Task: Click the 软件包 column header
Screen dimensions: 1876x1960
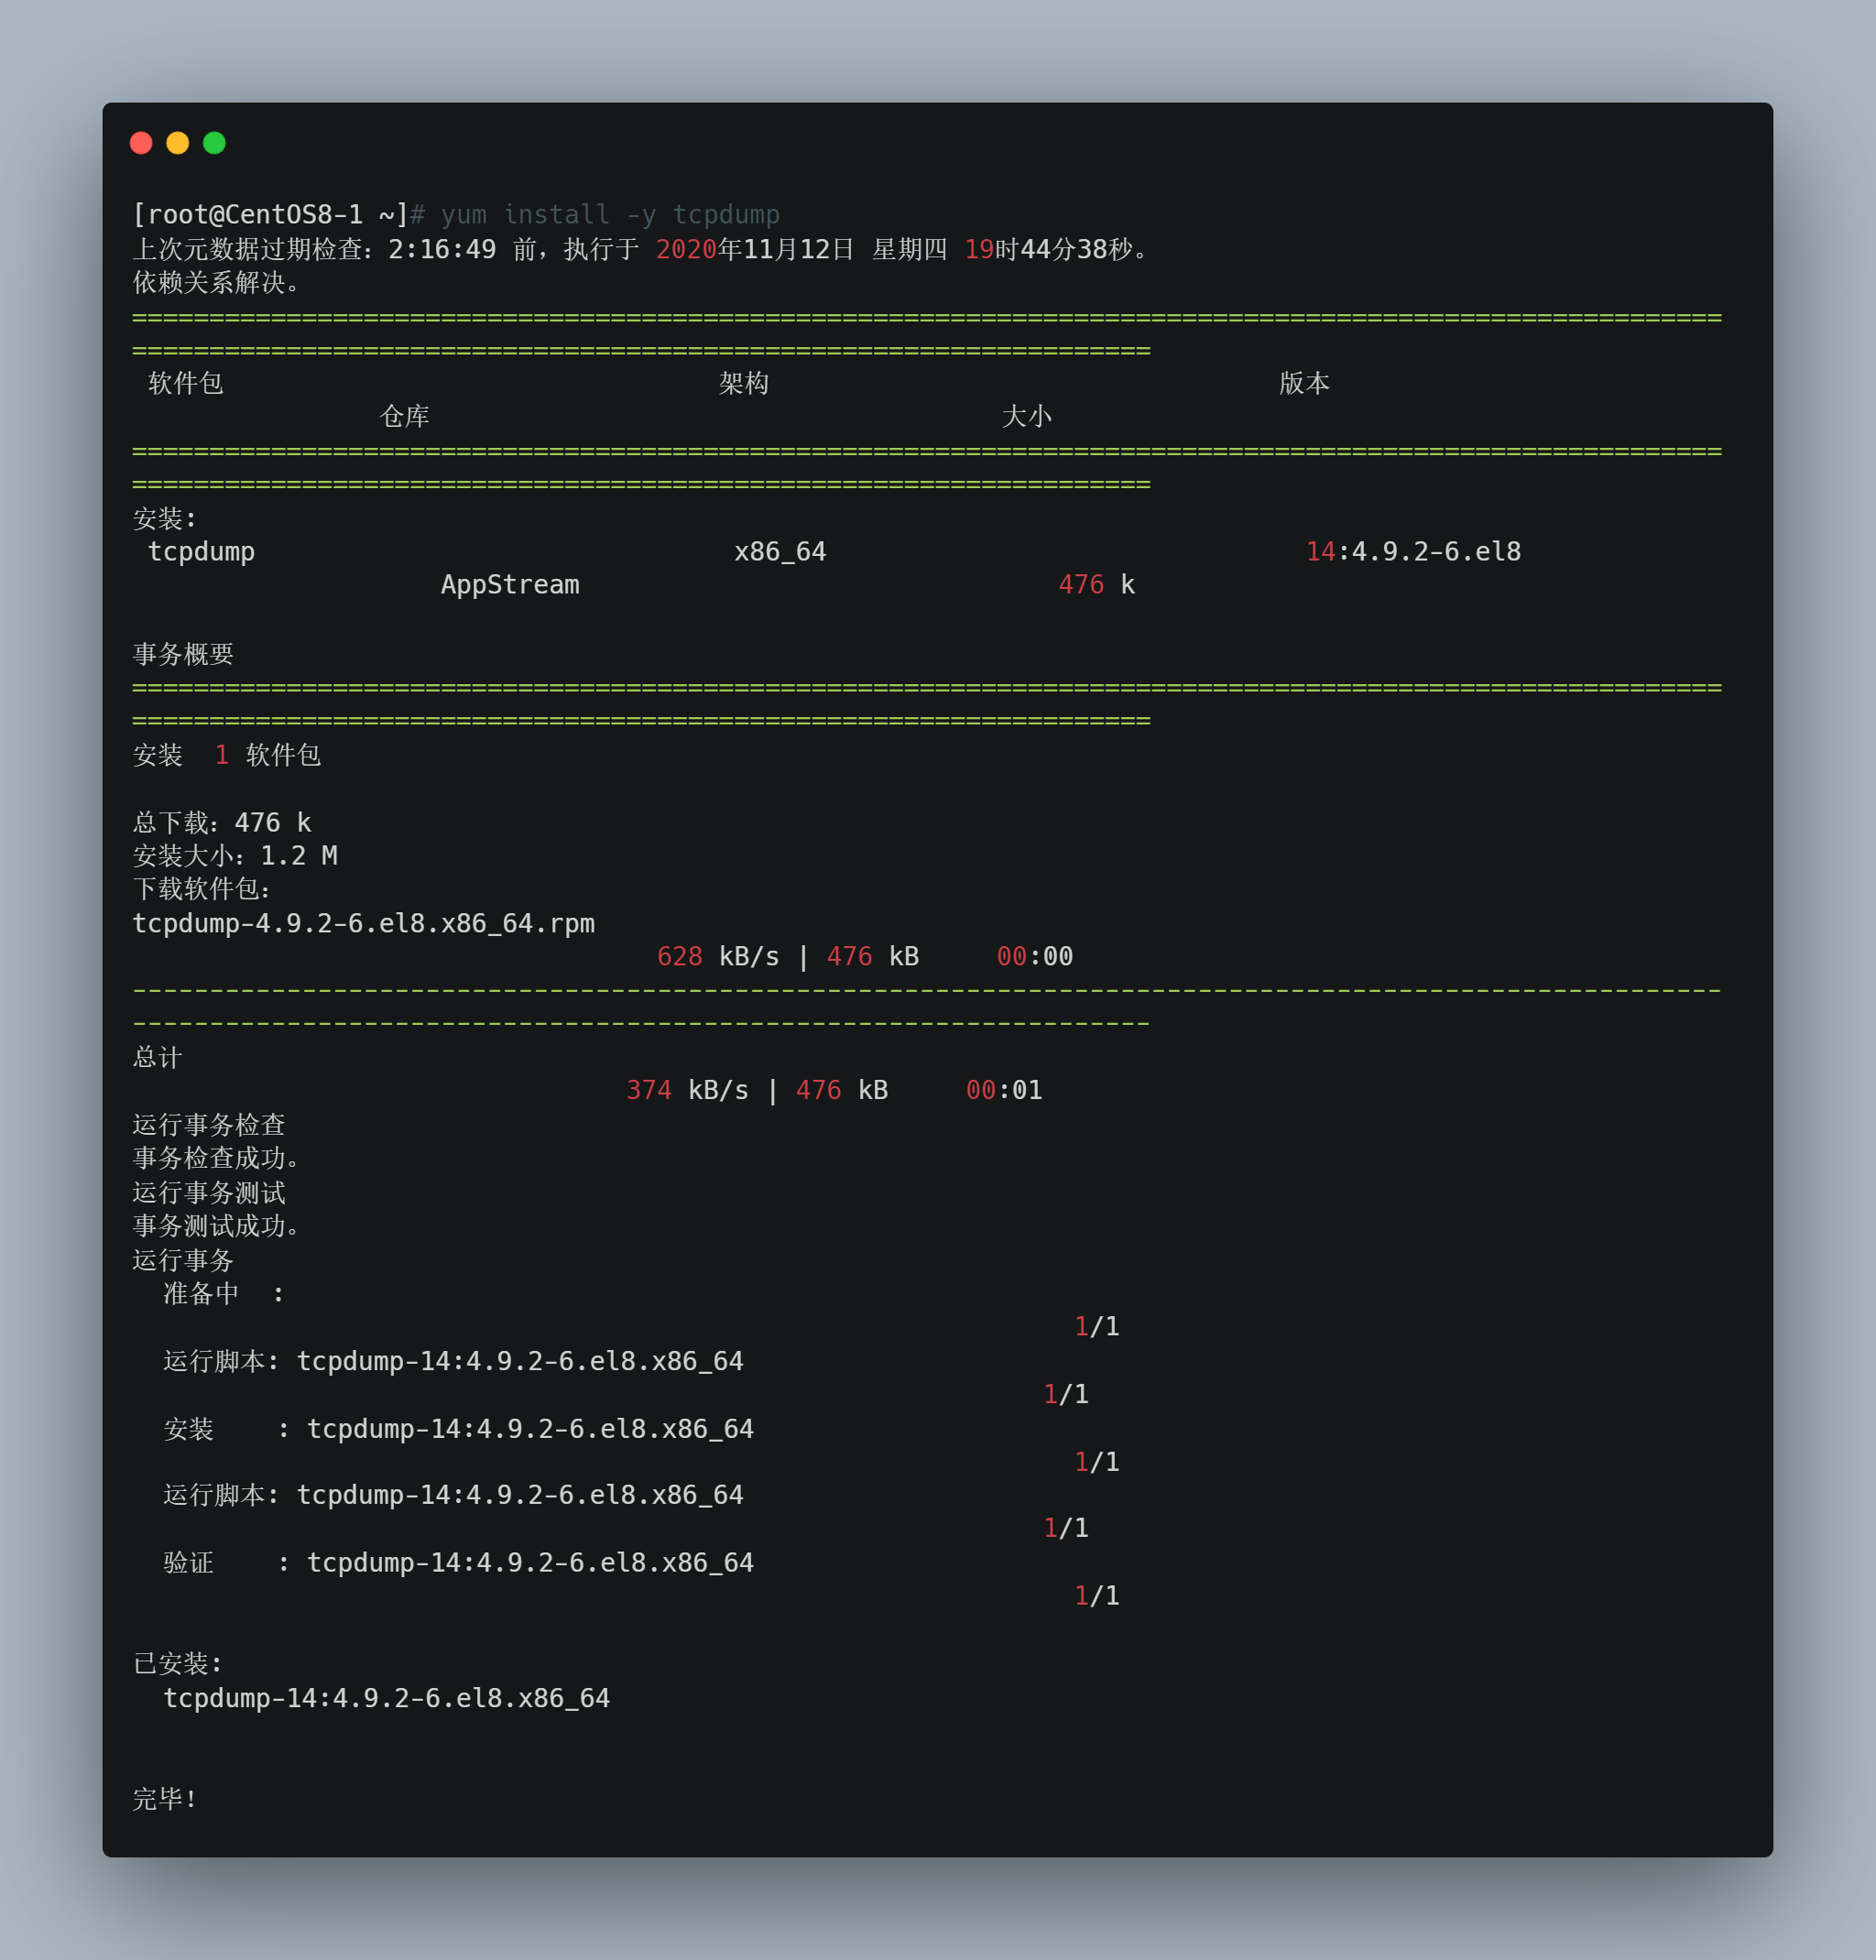Action: click(185, 383)
